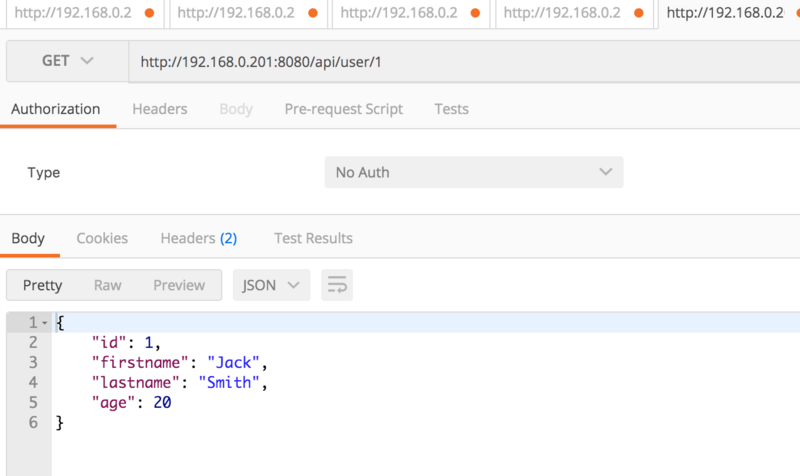Click orange unsaved dot on third tab

(477, 14)
